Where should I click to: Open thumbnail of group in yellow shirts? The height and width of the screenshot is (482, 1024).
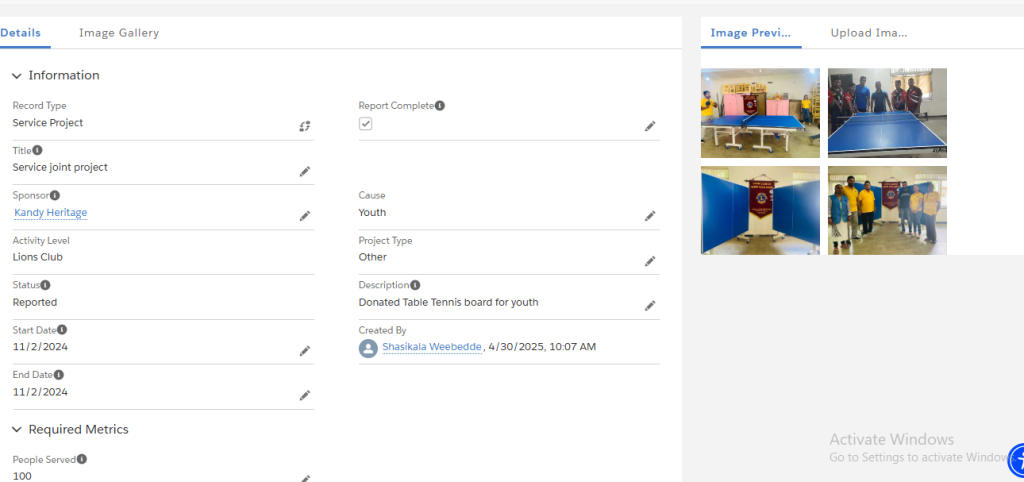[x=887, y=210]
